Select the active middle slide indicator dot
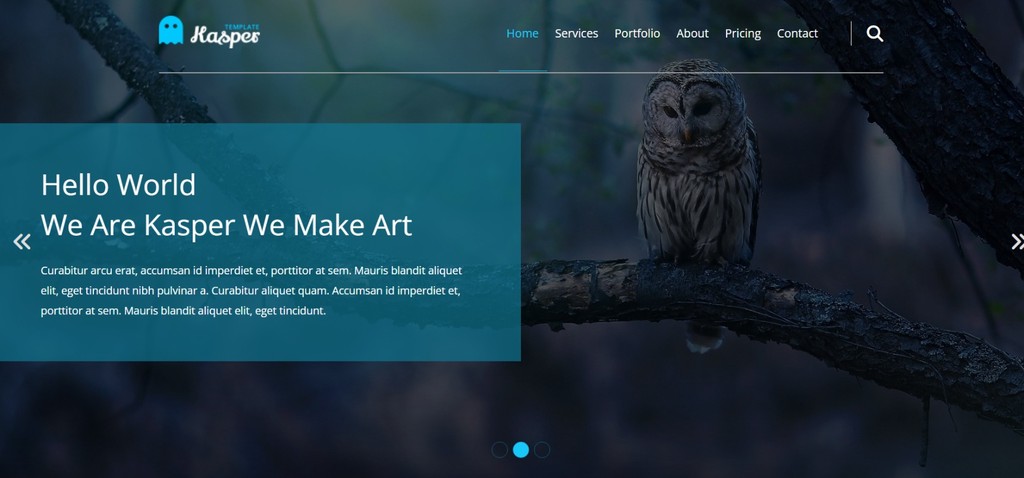Image resolution: width=1024 pixels, height=478 pixels. (520, 450)
